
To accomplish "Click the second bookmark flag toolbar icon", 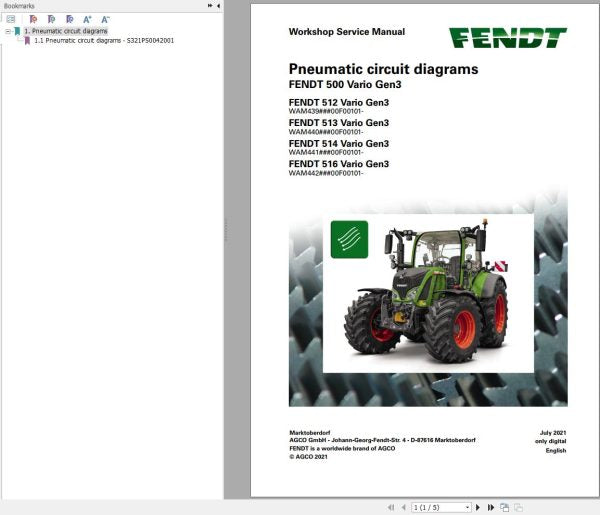I will pyautogui.click(x=52, y=18).
